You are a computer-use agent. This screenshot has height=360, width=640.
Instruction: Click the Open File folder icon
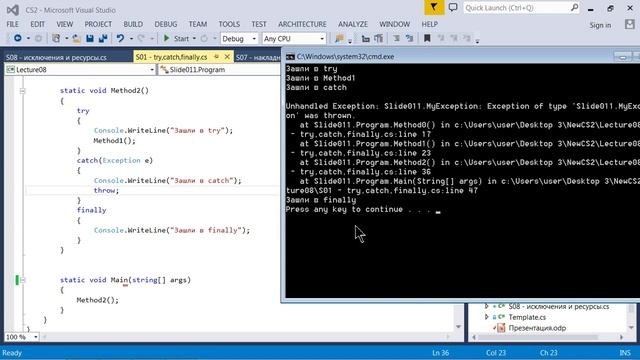[x=76, y=38]
